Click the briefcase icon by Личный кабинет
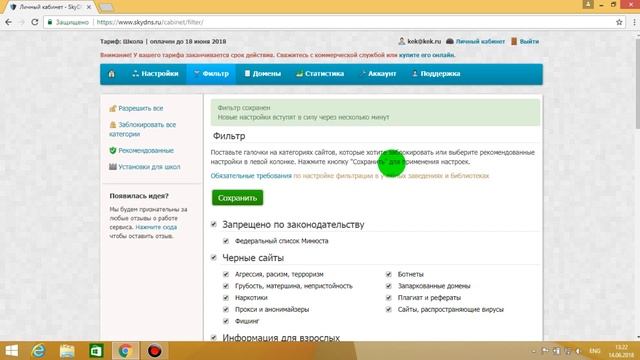 point(450,41)
